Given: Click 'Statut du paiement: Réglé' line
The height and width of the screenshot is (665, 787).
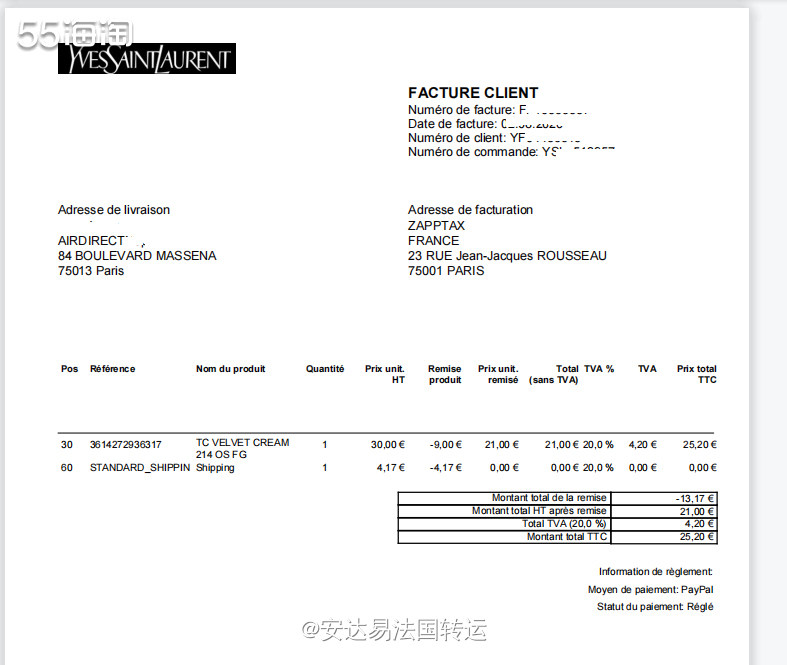Looking at the screenshot, I should [655, 607].
